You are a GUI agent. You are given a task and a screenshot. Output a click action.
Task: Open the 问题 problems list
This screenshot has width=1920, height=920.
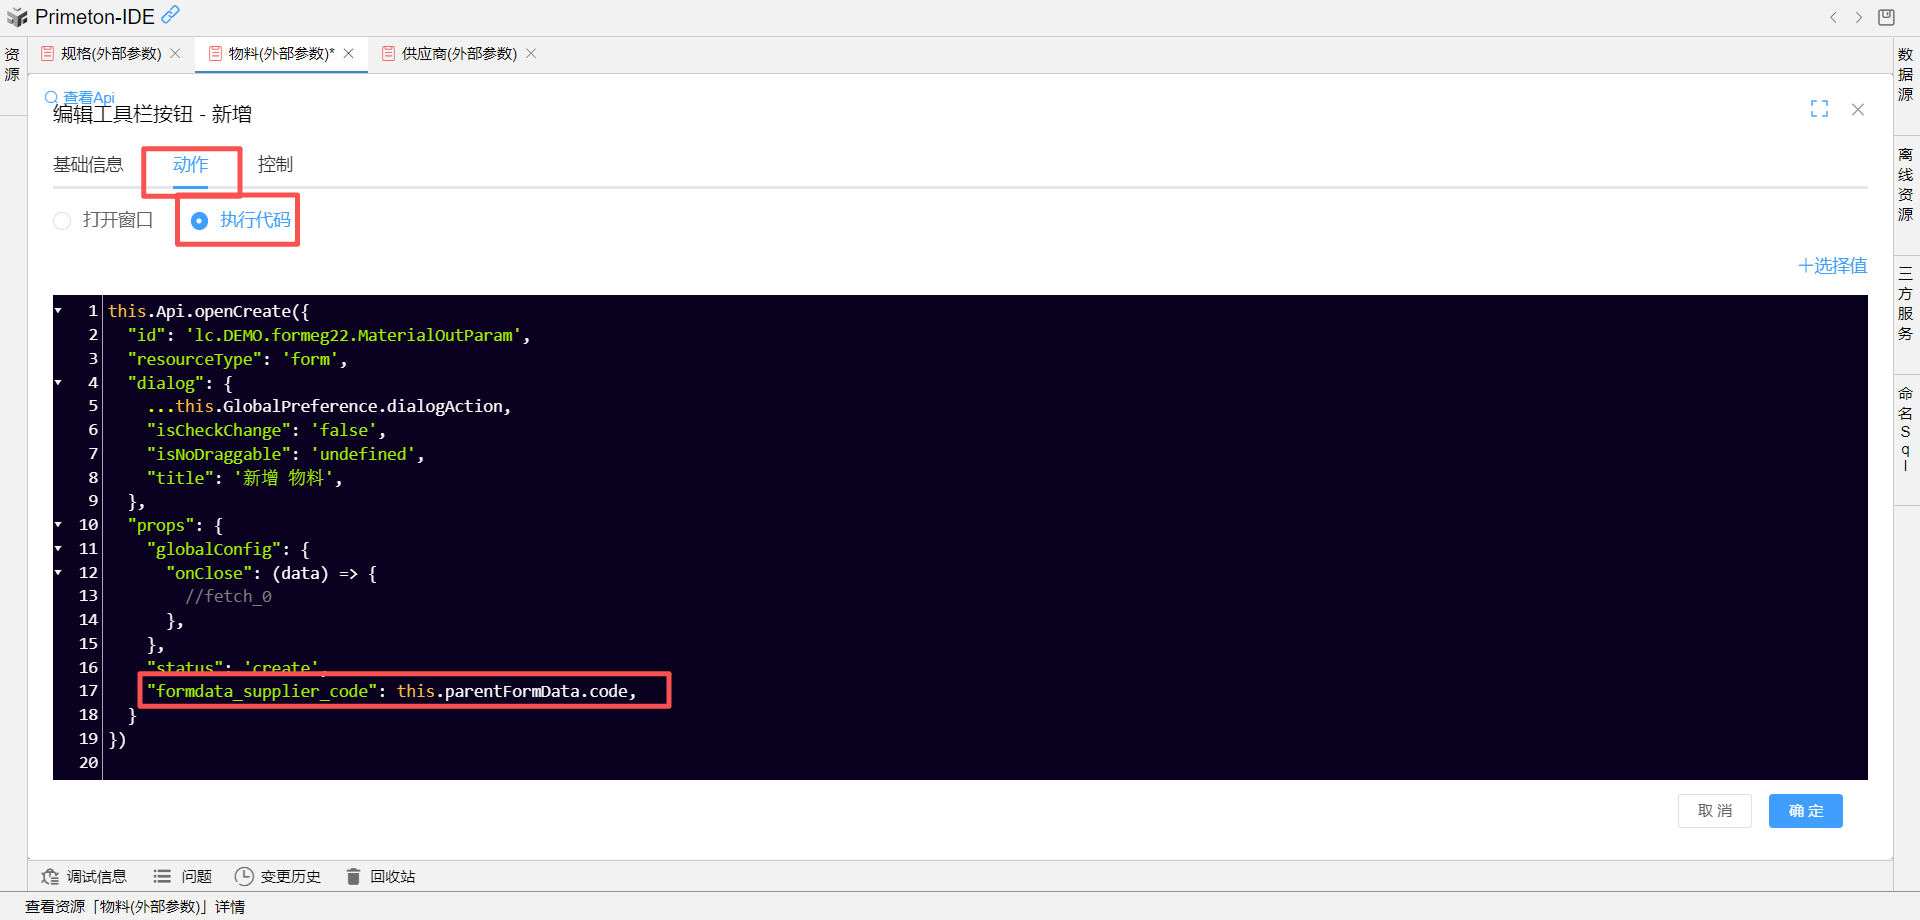point(183,877)
